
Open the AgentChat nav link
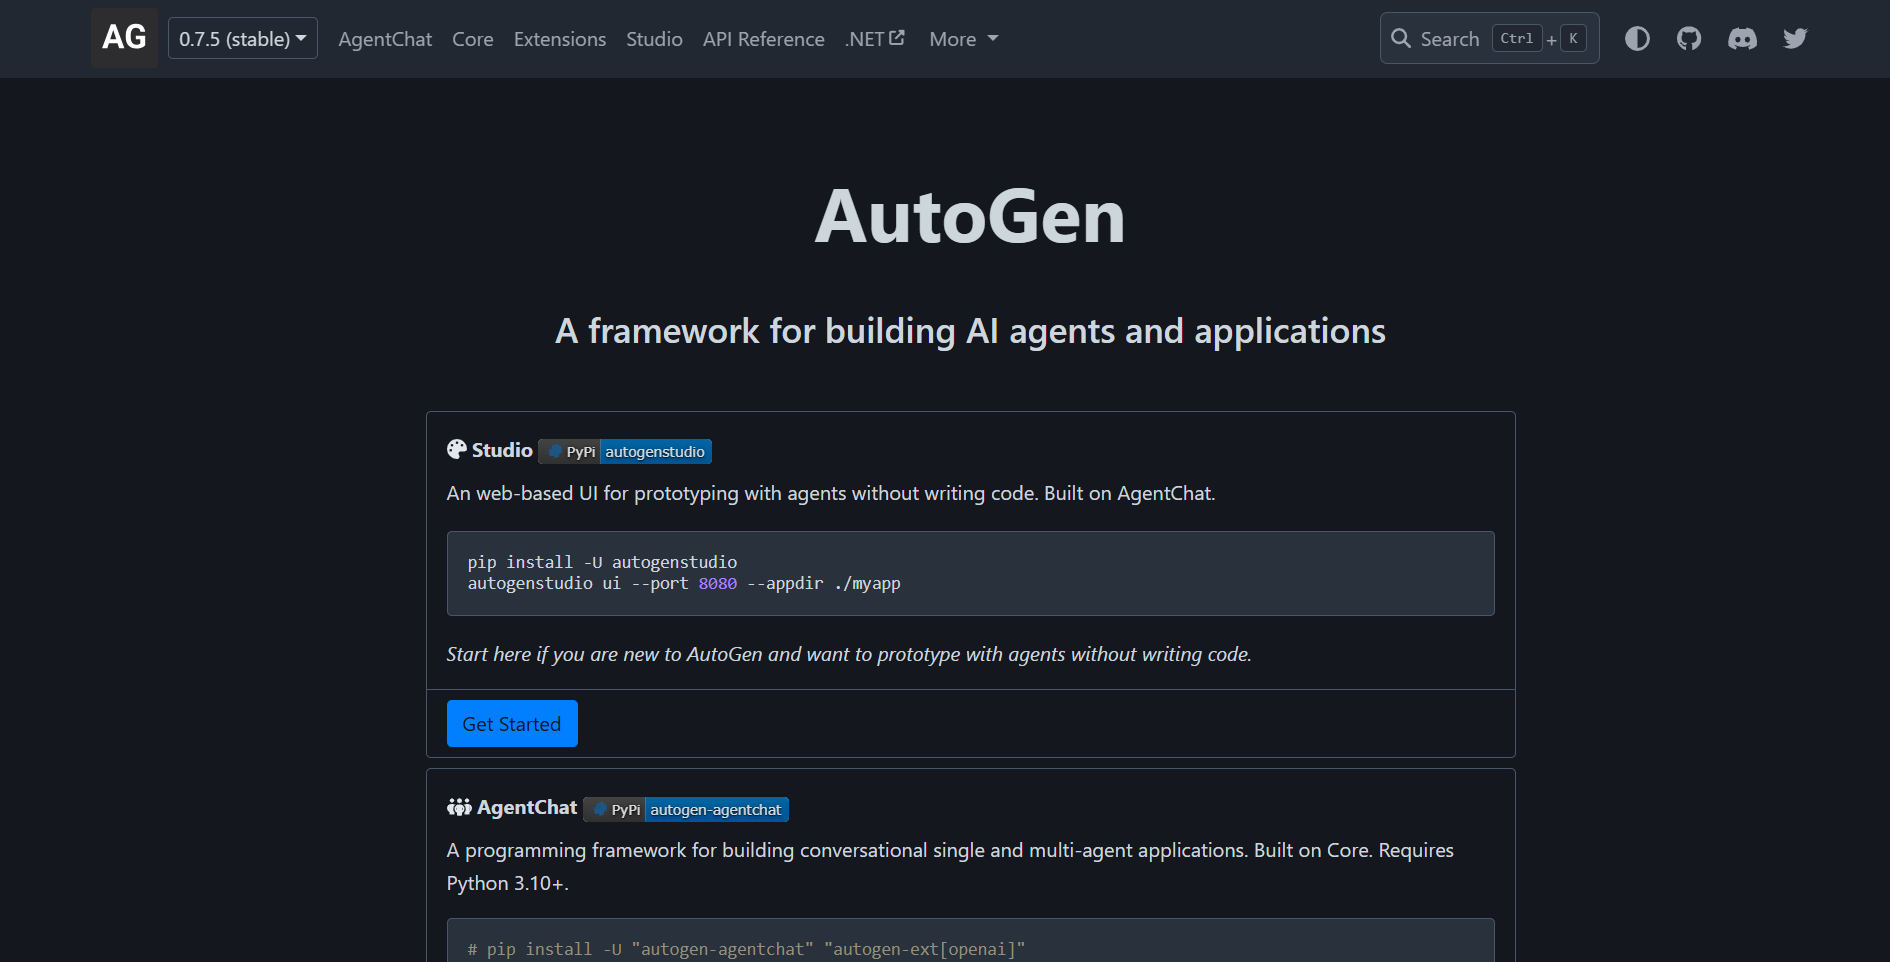[385, 39]
